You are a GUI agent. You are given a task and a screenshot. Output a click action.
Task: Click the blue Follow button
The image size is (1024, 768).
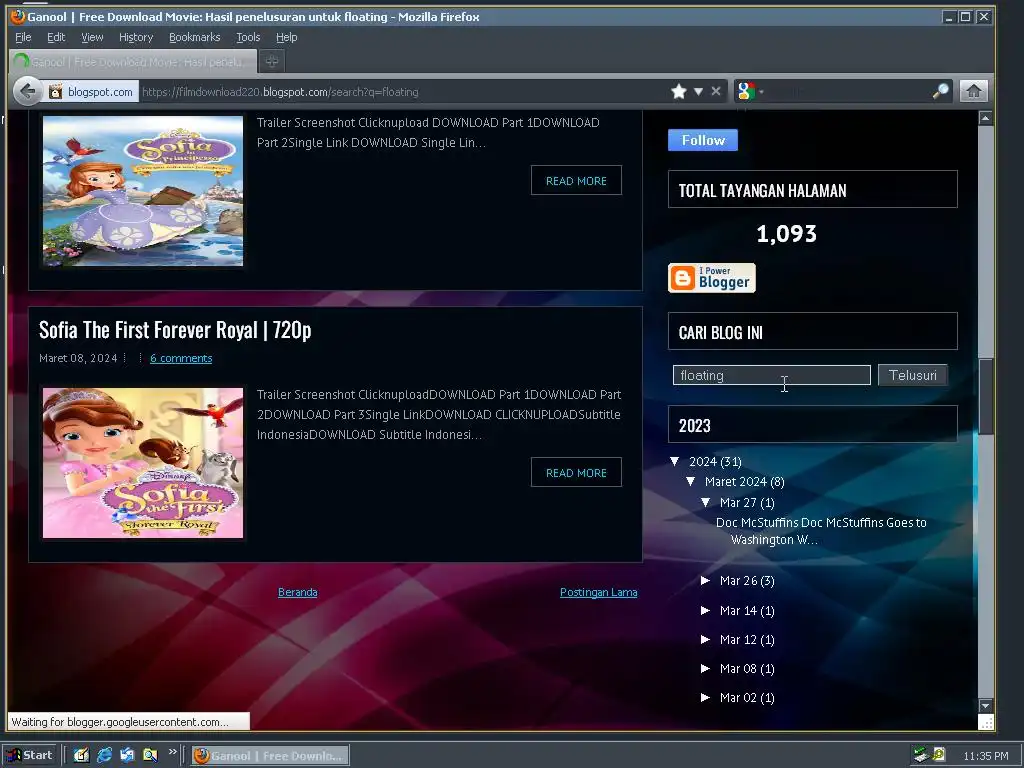tap(703, 140)
